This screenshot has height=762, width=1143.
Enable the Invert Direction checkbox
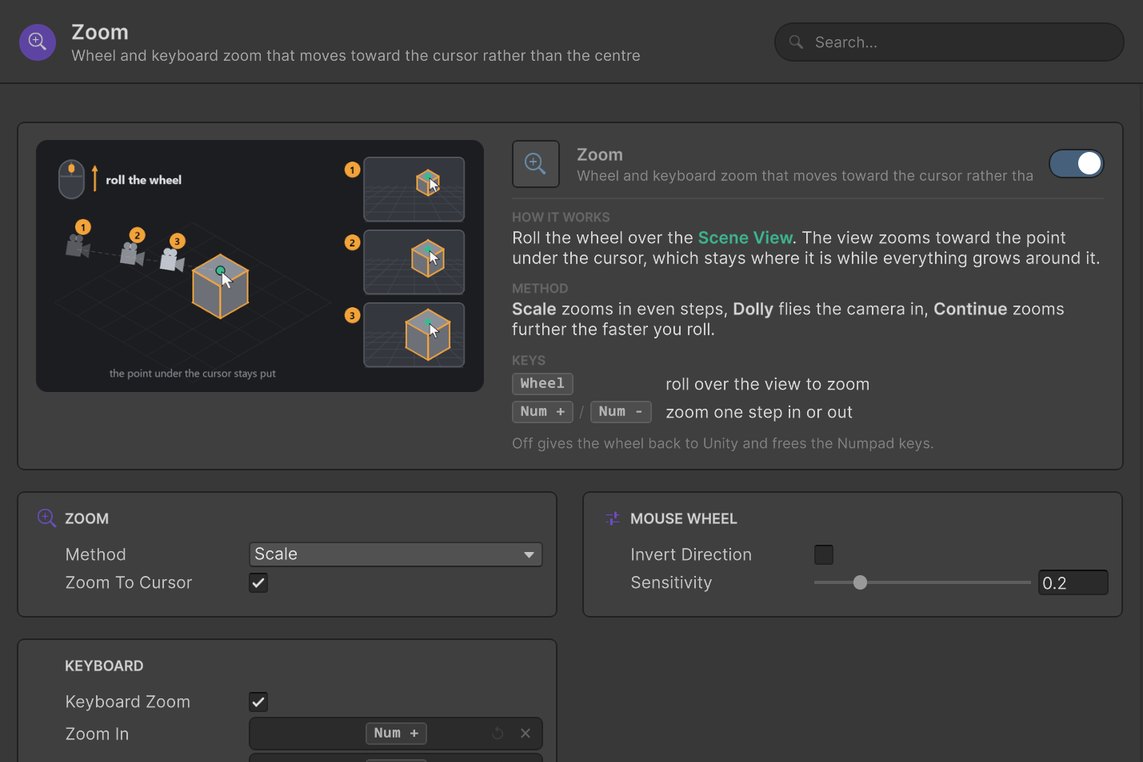tap(824, 555)
